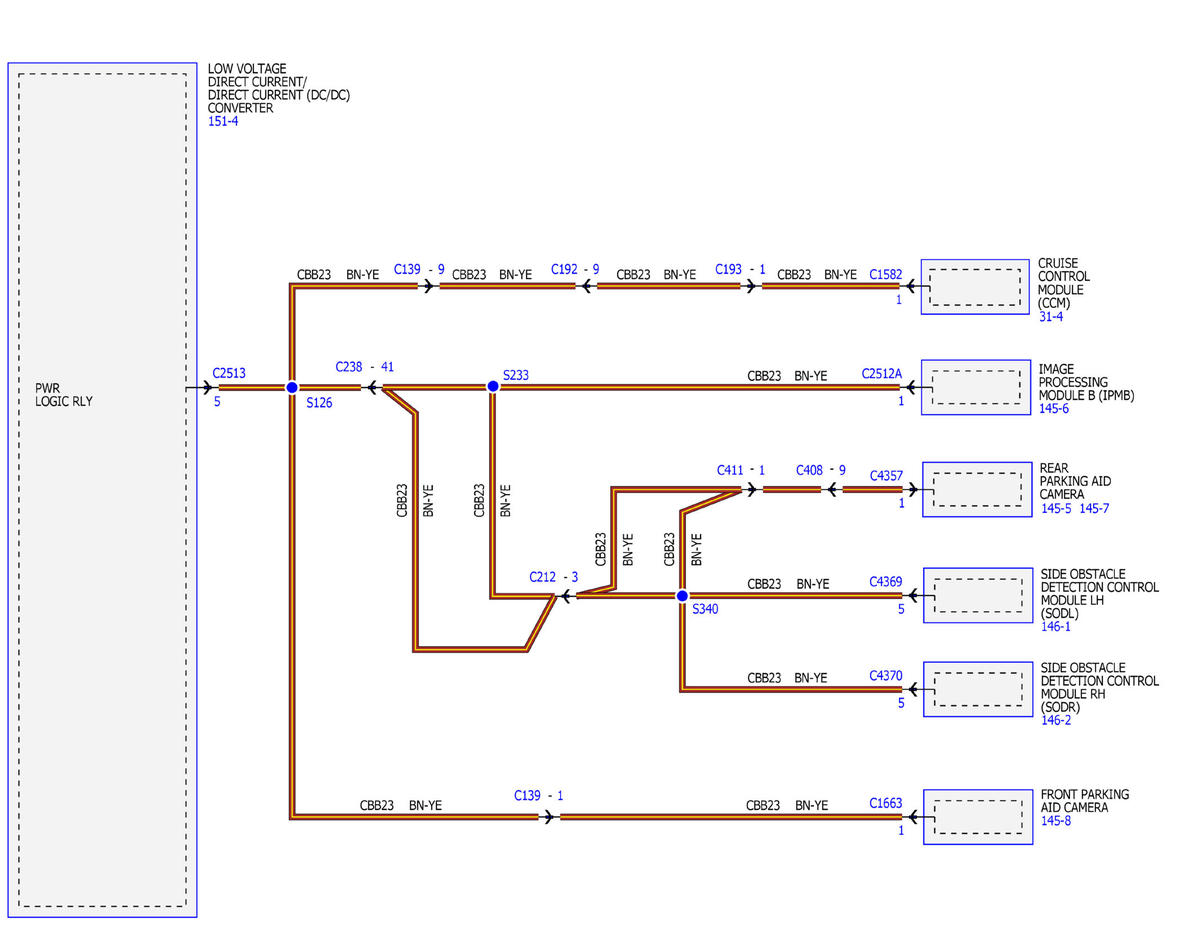Click the C4370 connector link
Image resolution: width=1200 pixels, height=927 pixels.
pos(886,675)
